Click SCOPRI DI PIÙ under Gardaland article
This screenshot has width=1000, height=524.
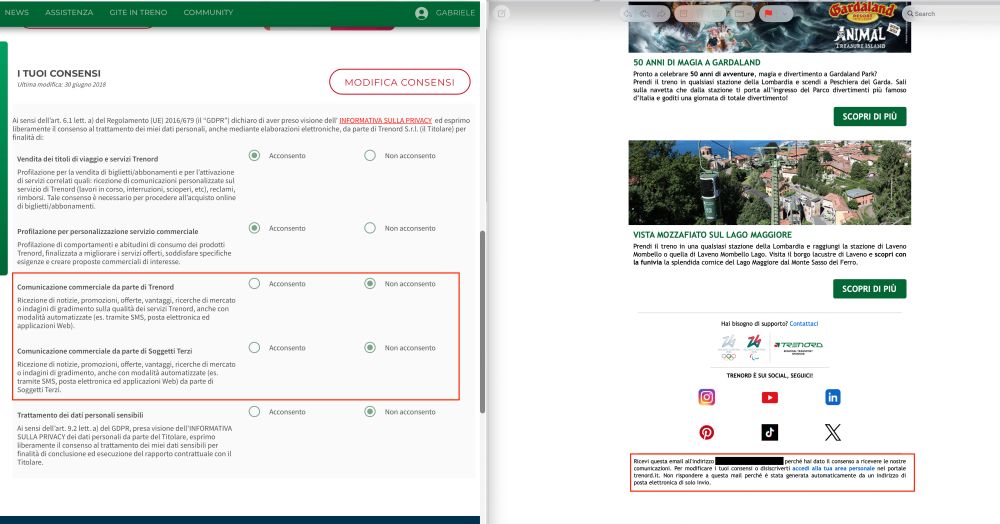click(x=869, y=117)
